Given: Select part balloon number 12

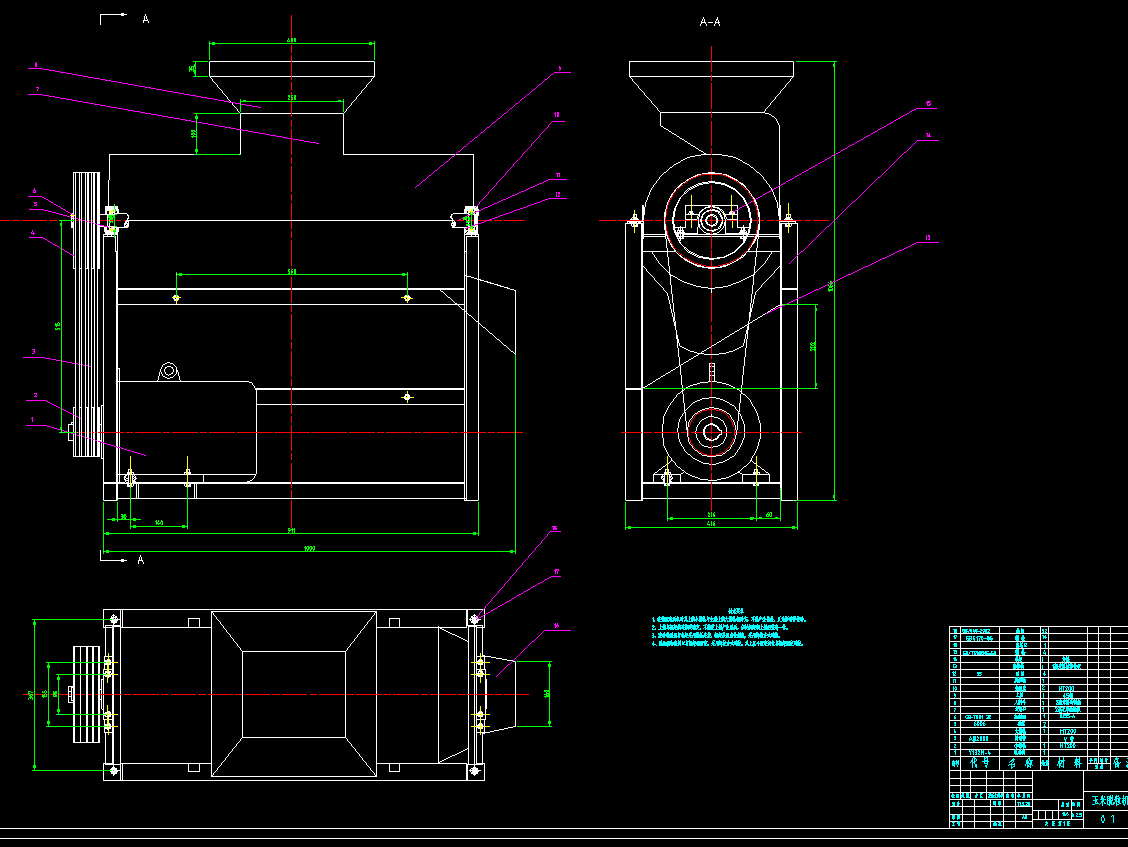Looking at the screenshot, I should [558, 195].
